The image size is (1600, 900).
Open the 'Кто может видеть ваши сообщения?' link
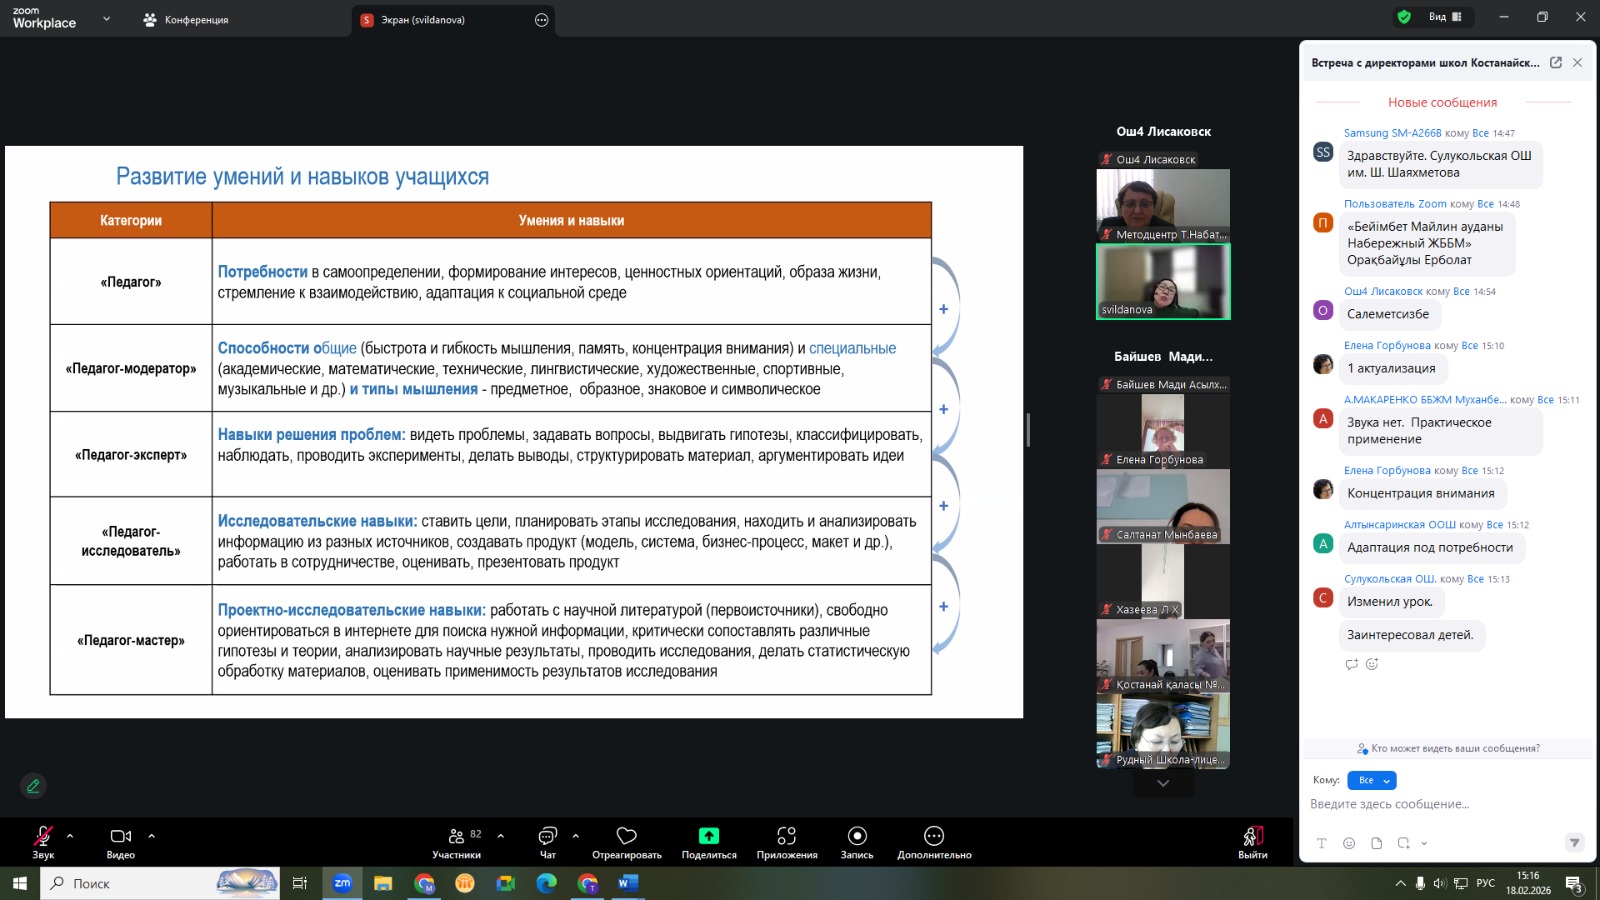[x=1448, y=748]
